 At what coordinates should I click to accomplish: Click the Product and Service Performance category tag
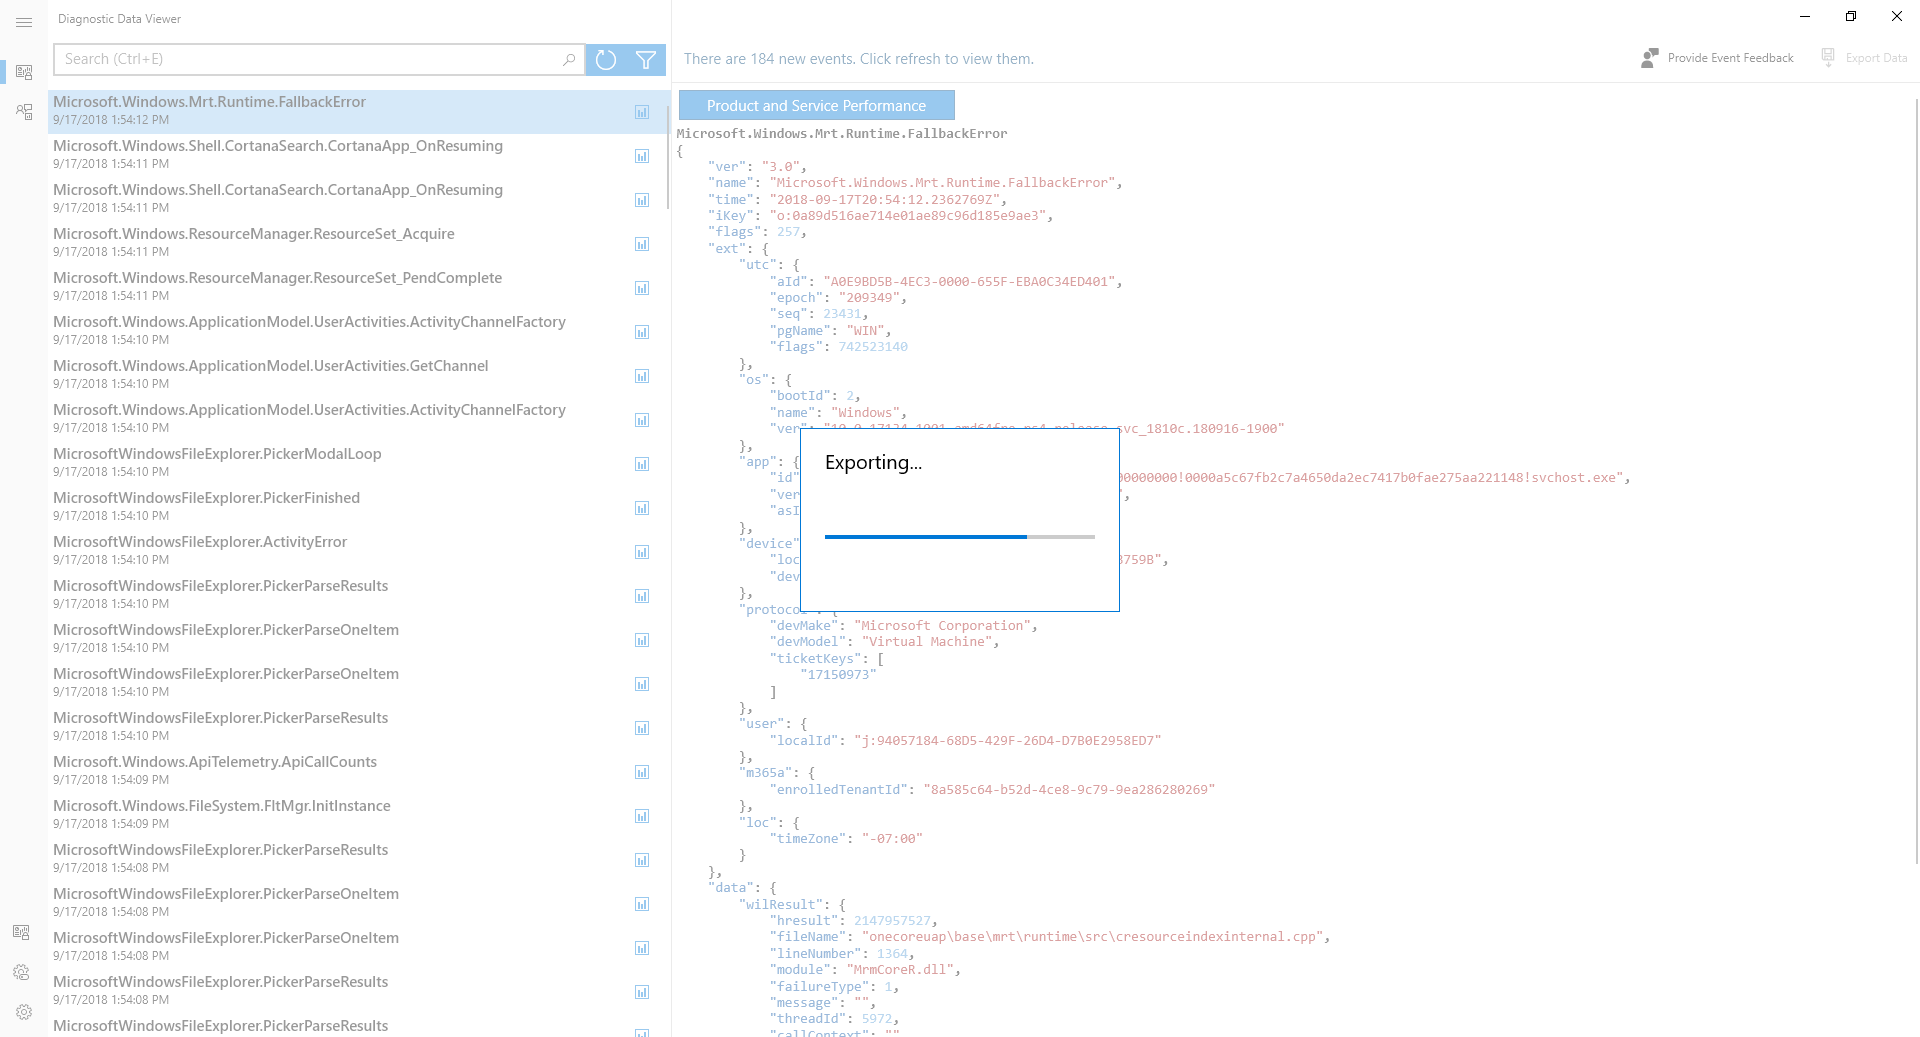pyautogui.click(x=816, y=105)
